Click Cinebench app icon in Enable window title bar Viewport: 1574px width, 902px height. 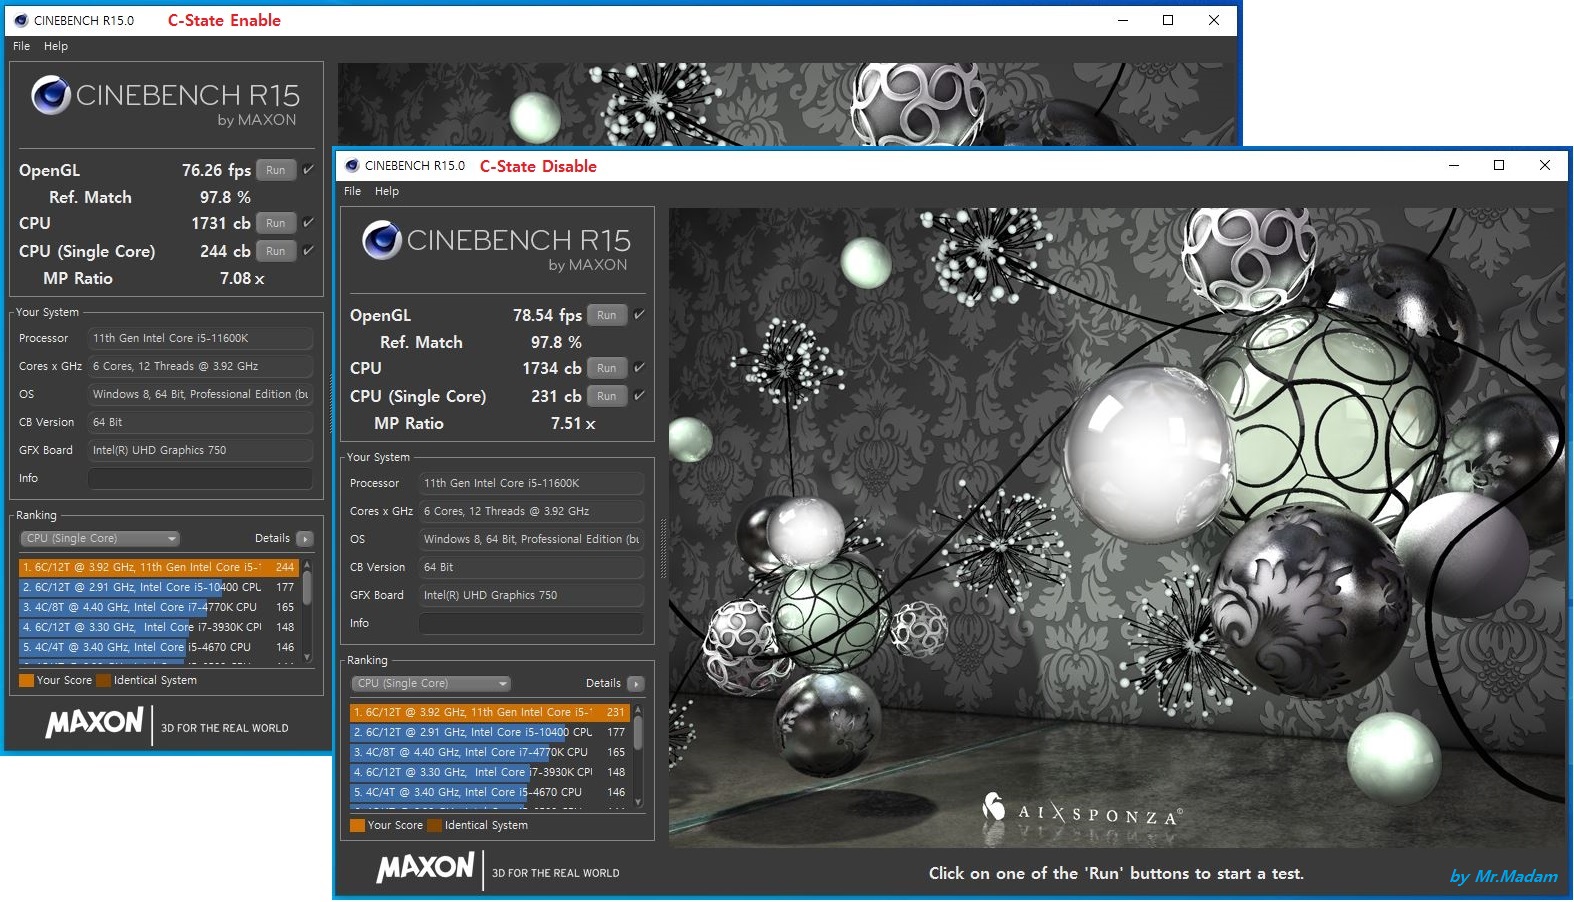[21, 20]
